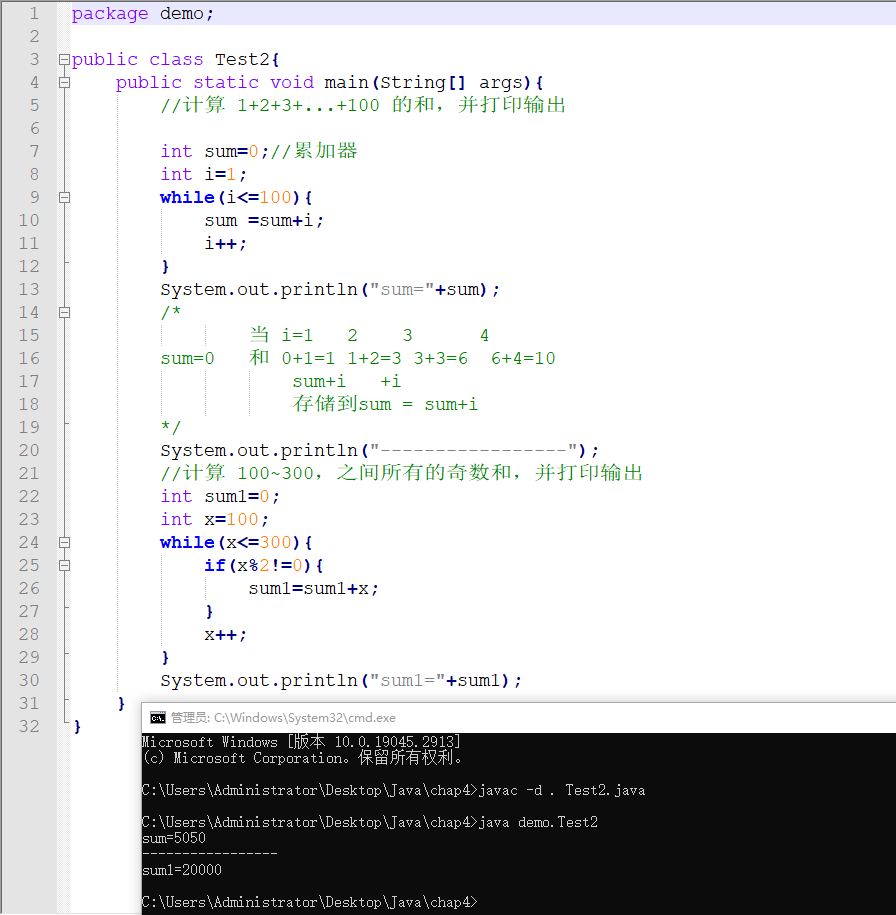
Task: Click the '存储到sum = sum+i' comment text
Action: [385, 404]
